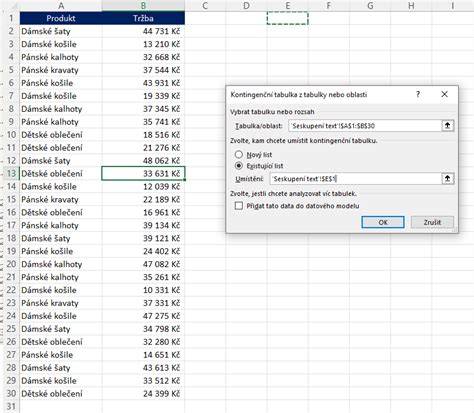This screenshot has height=413, width=474.
Task: Focus the Umístění location field
Action: pyautogui.click(x=355, y=179)
